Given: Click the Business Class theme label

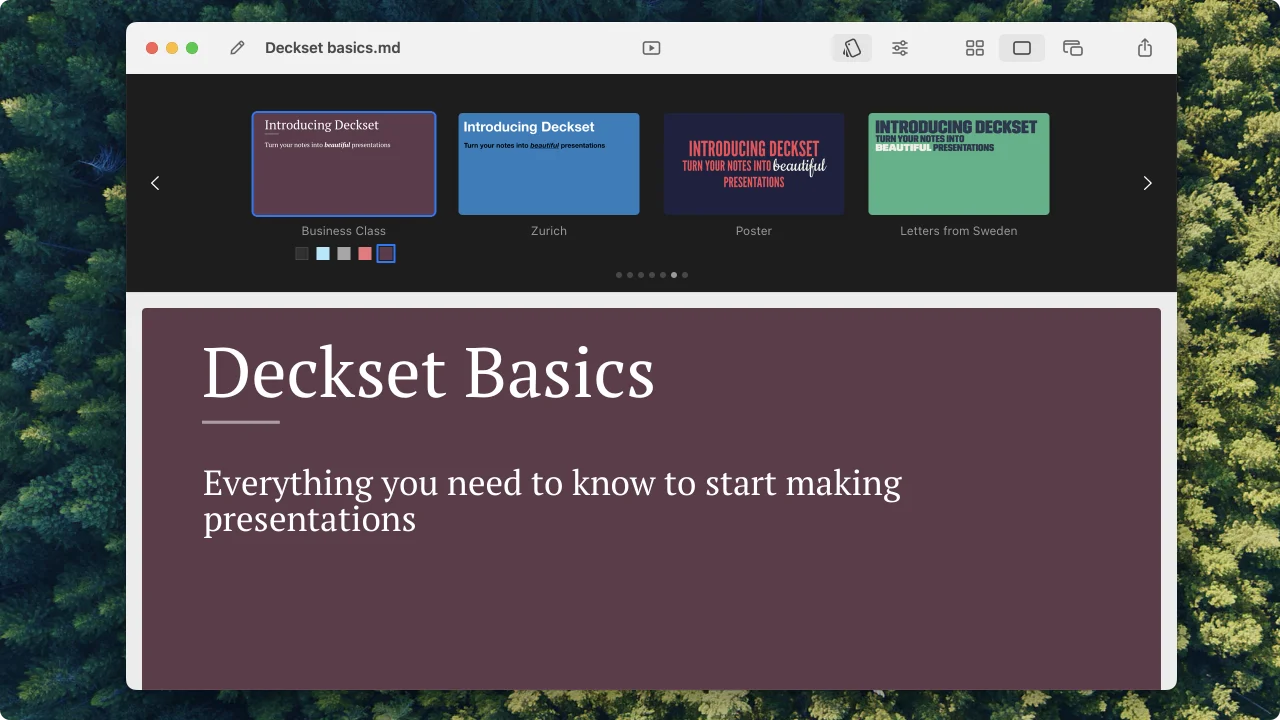Looking at the screenshot, I should pos(344,231).
